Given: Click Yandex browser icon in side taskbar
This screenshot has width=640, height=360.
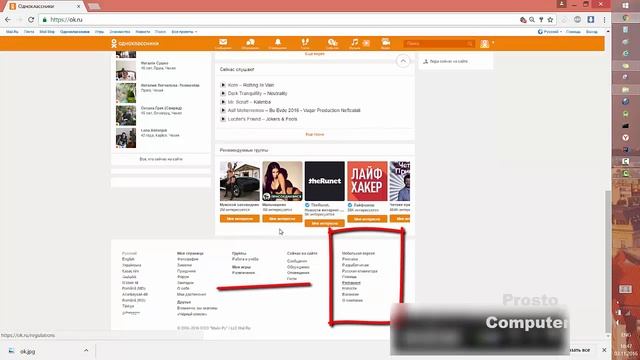Looking at the screenshot, I should tap(625, 138).
